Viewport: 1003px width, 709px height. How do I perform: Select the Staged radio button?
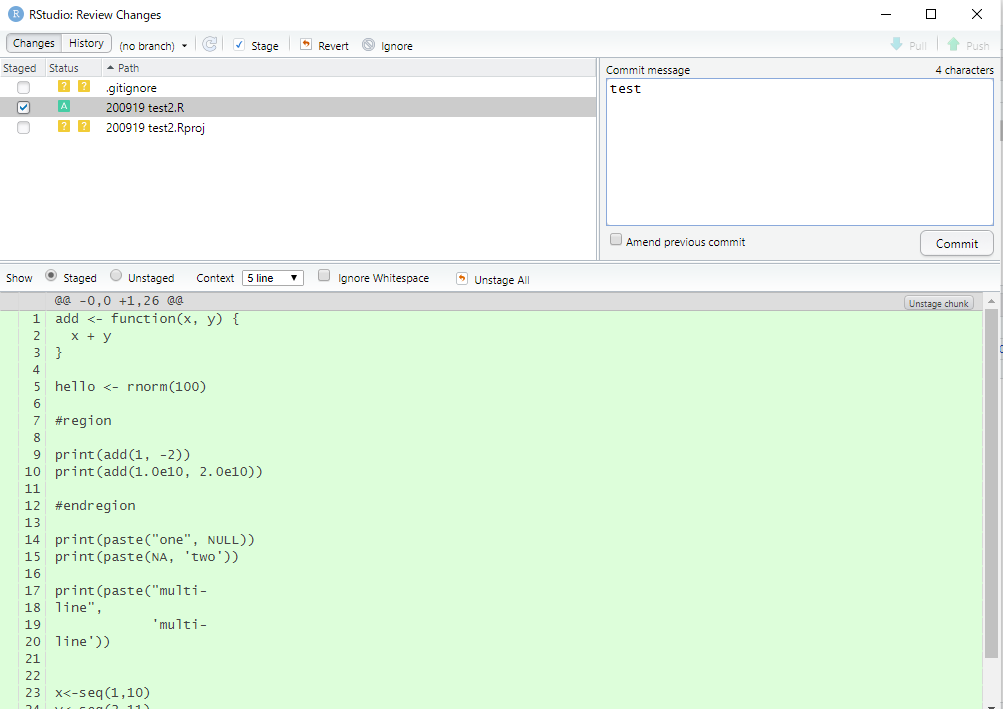pyautogui.click(x=51, y=276)
